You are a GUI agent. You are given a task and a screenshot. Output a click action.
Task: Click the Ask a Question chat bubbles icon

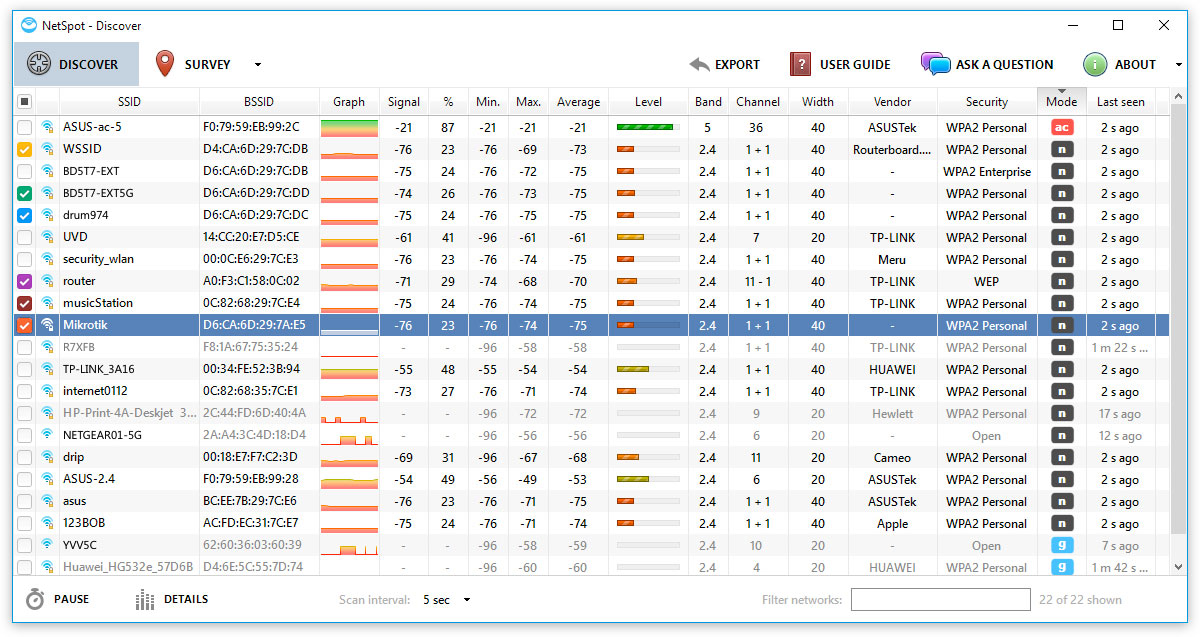point(935,64)
